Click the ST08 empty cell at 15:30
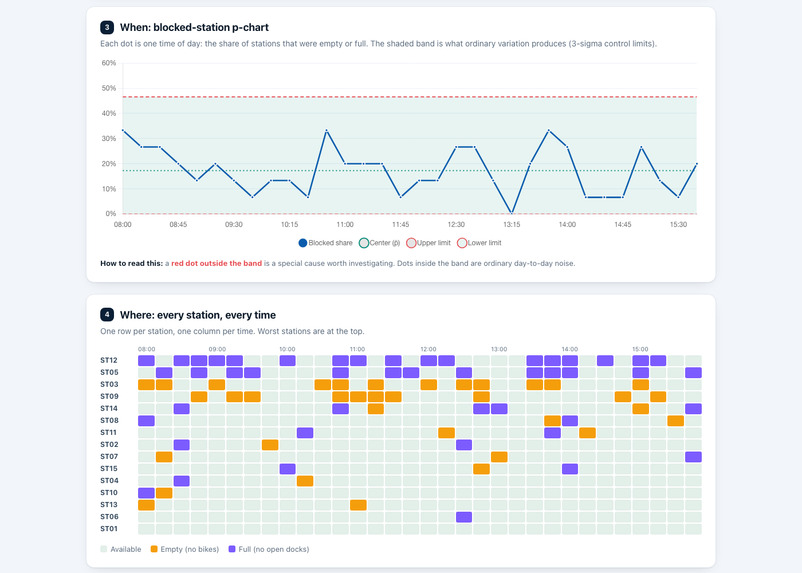802x573 pixels. pyautogui.click(x=676, y=421)
